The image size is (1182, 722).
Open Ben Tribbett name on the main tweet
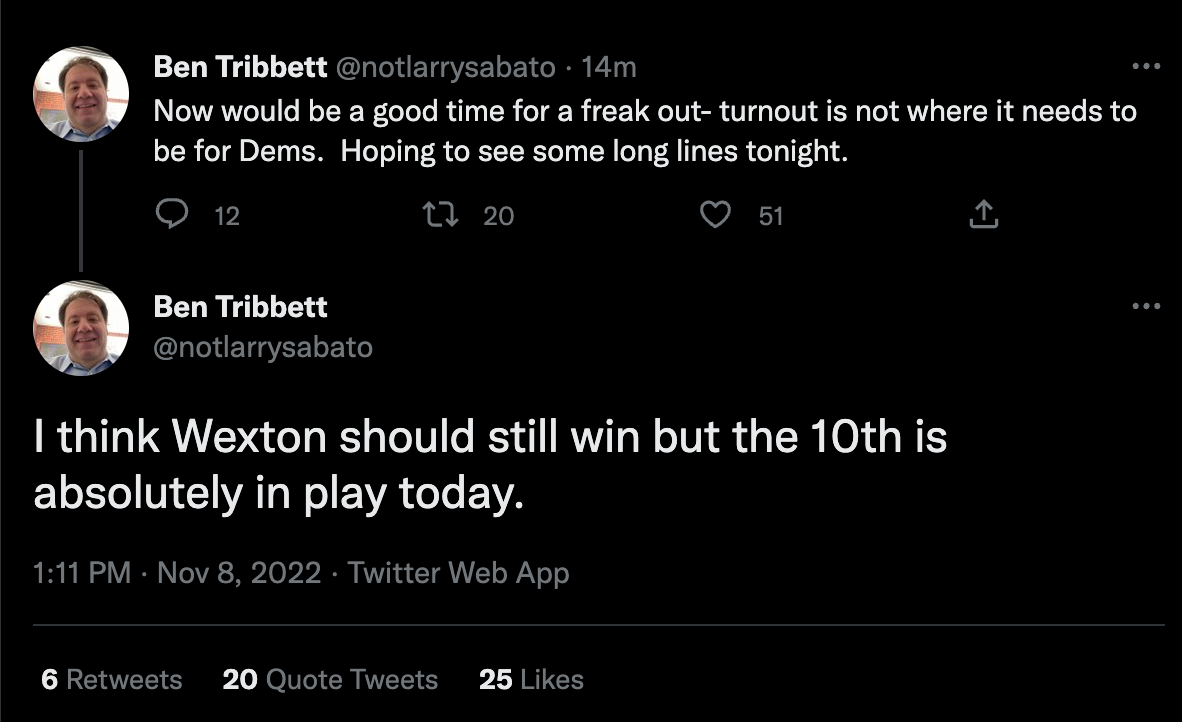coord(240,307)
